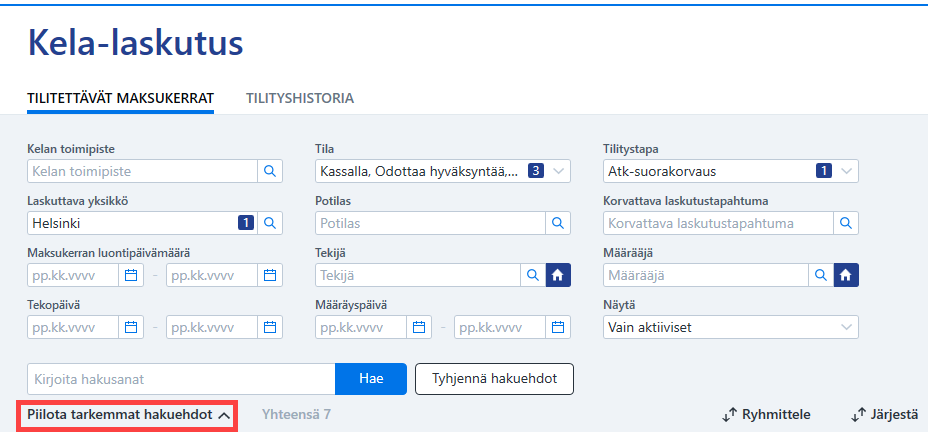
Task: Click Maksukerran luontipäivämäärä start date input
Action: coord(73,275)
